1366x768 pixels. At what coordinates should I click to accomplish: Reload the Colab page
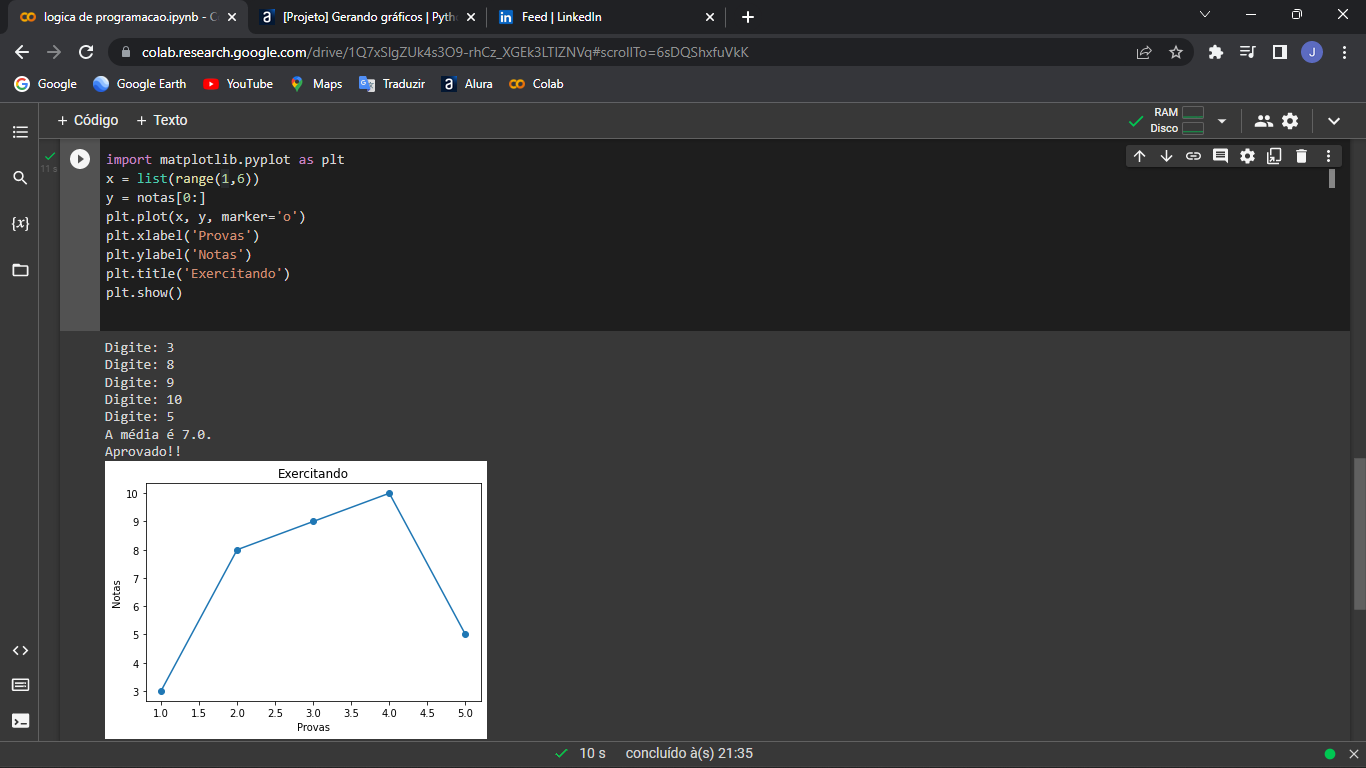(86, 52)
